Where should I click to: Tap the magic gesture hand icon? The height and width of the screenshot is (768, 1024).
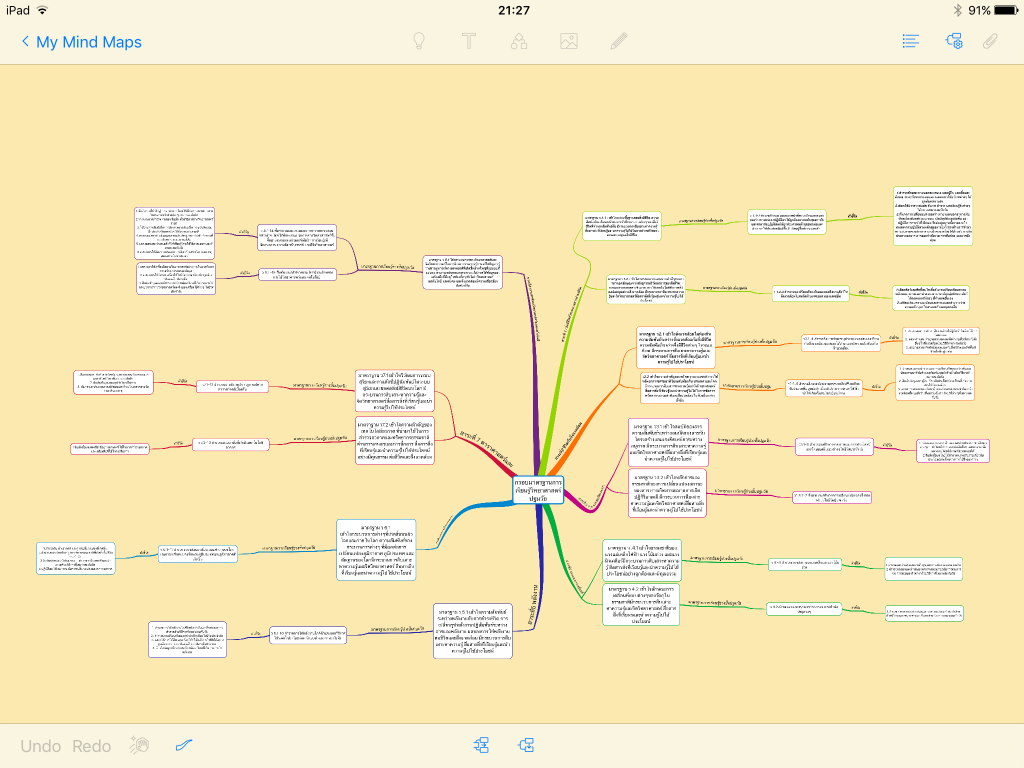coord(140,746)
